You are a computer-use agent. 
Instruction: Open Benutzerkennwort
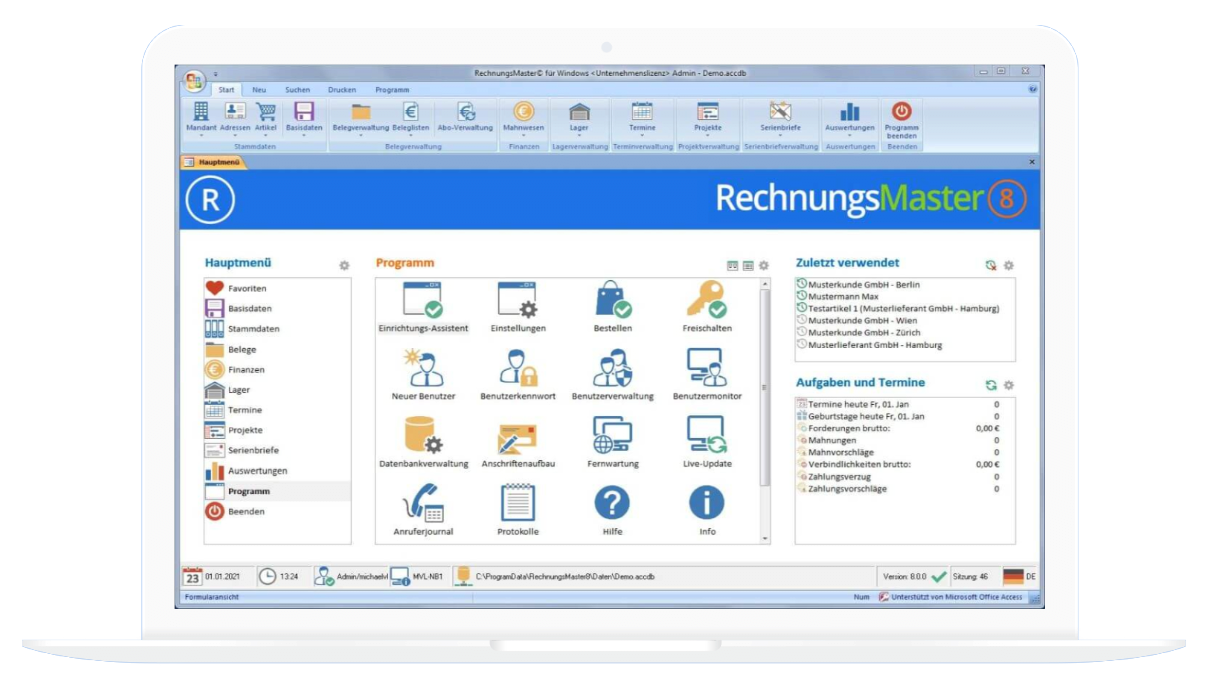[x=518, y=376]
